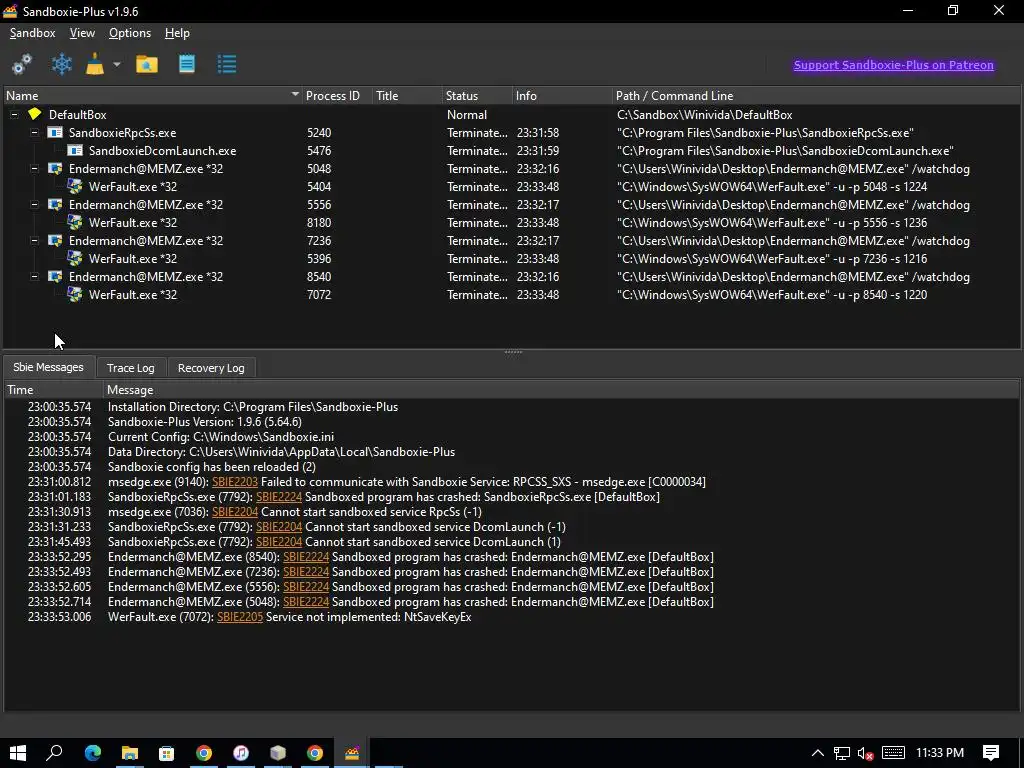Click the Info column header
1024x768 pixels.
point(562,95)
